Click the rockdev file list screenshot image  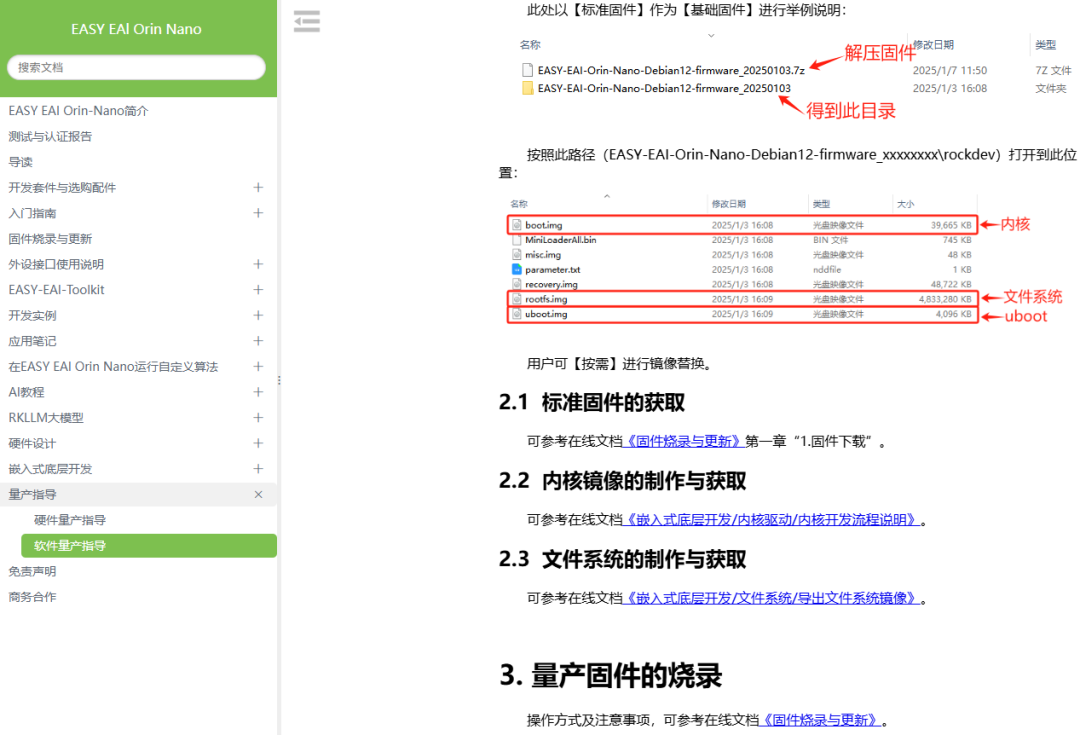[x=785, y=260]
